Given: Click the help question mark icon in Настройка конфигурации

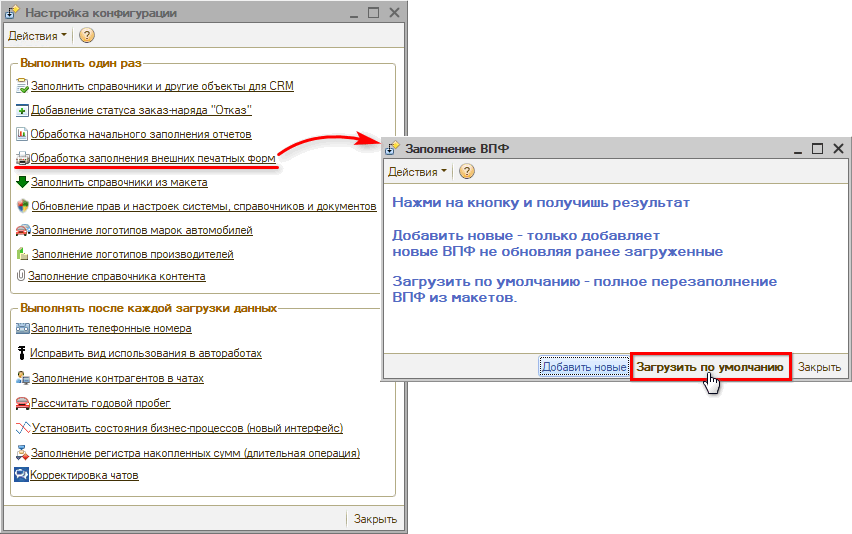Looking at the screenshot, I should pyautogui.click(x=87, y=36).
